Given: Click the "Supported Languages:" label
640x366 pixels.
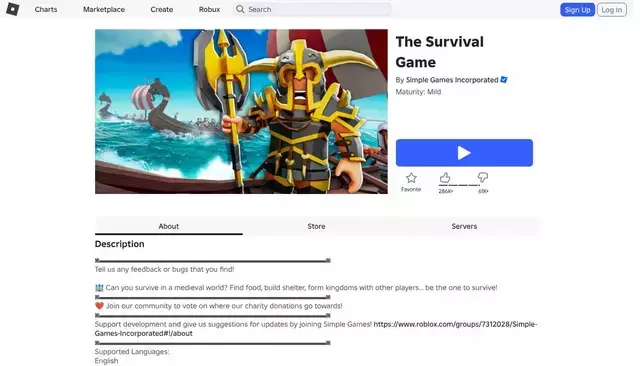Looking at the screenshot, I should [x=132, y=352].
